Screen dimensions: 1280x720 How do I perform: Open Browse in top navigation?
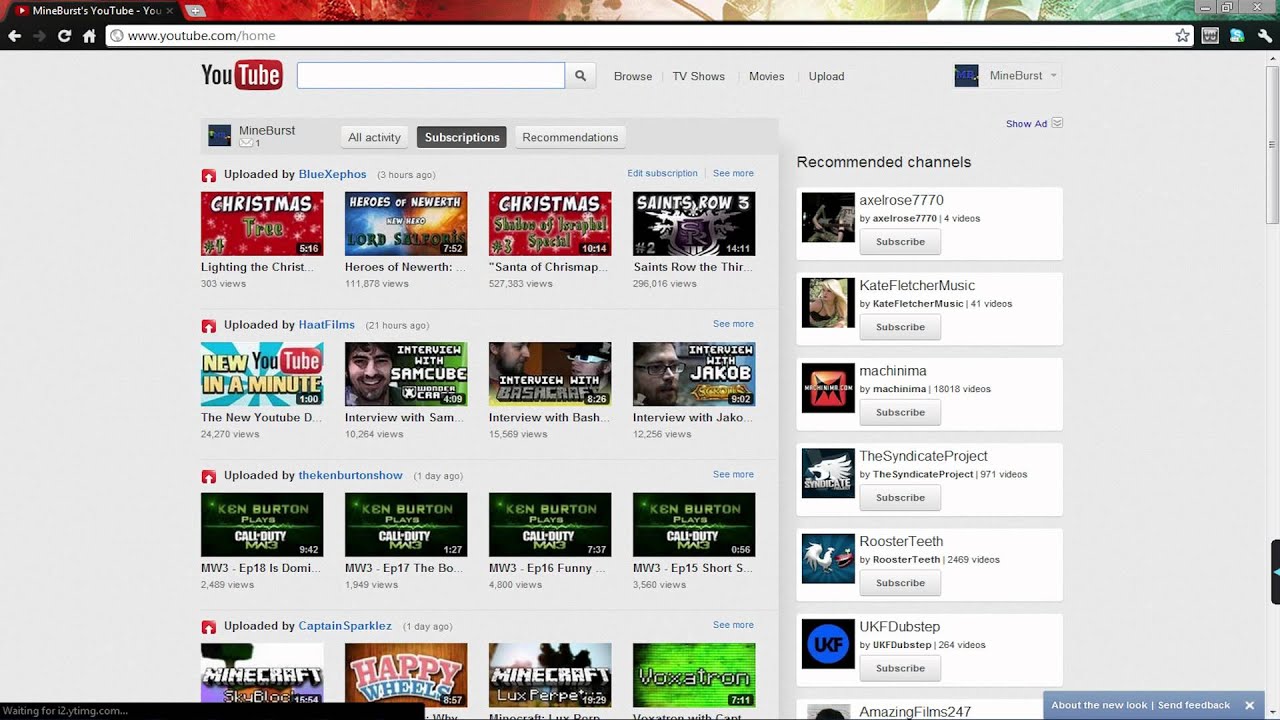(633, 76)
